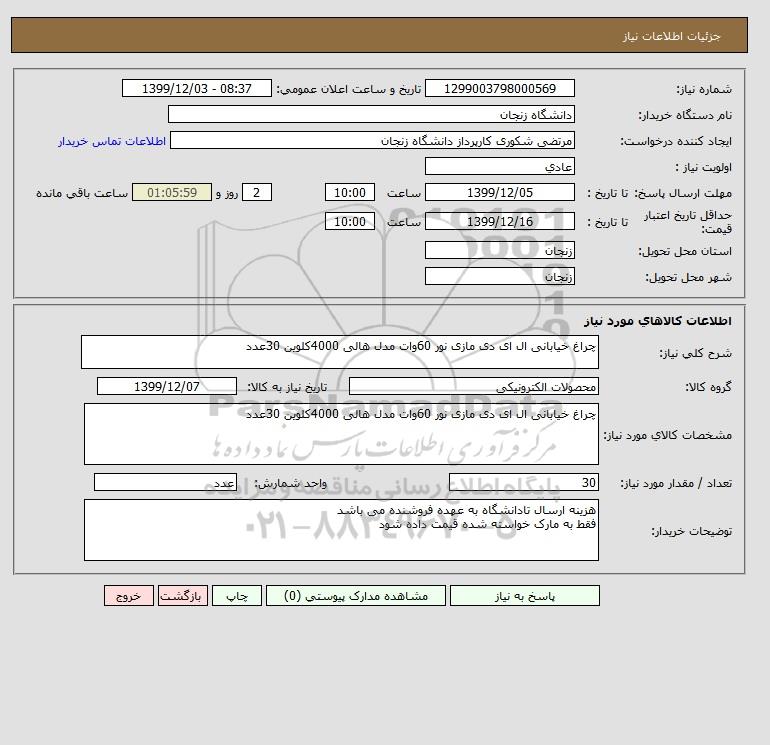Click the مشخصات کالای مورد نیاز label
The height and width of the screenshot is (745, 770).
[x=668, y=435]
